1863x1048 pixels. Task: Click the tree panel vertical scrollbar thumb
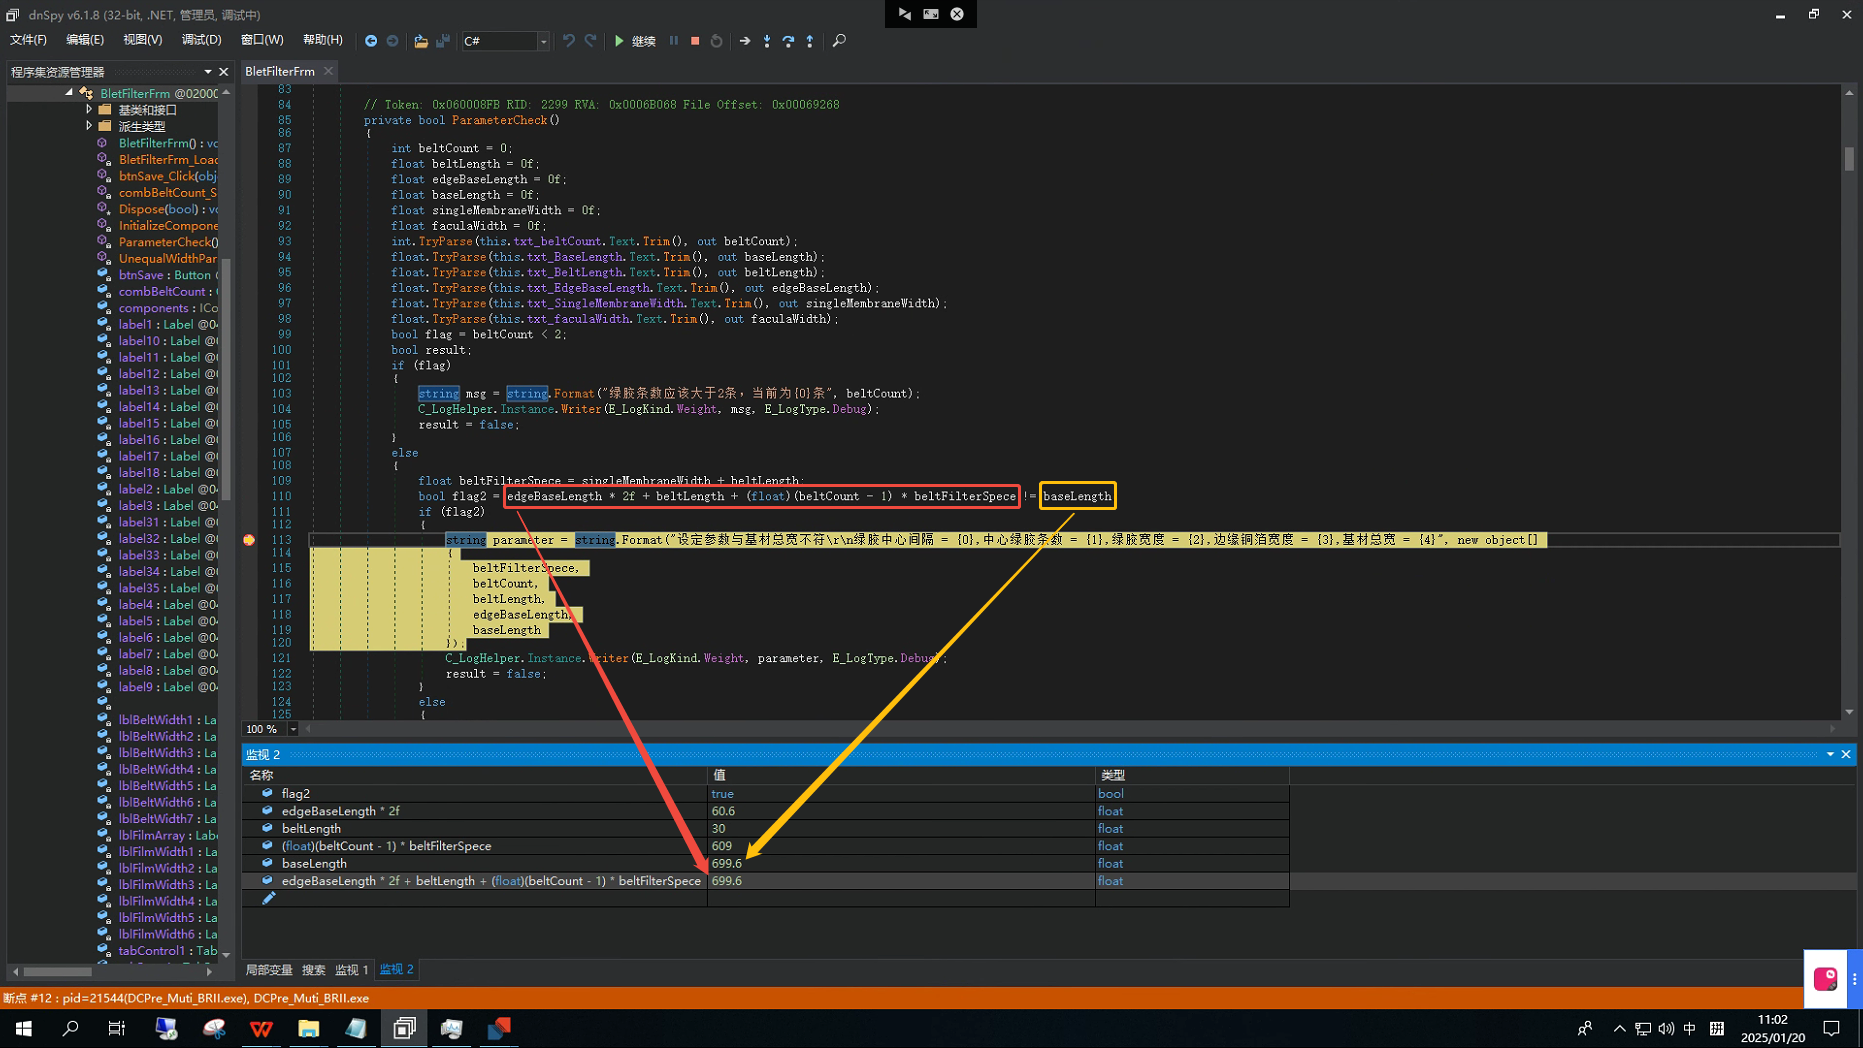click(226, 380)
